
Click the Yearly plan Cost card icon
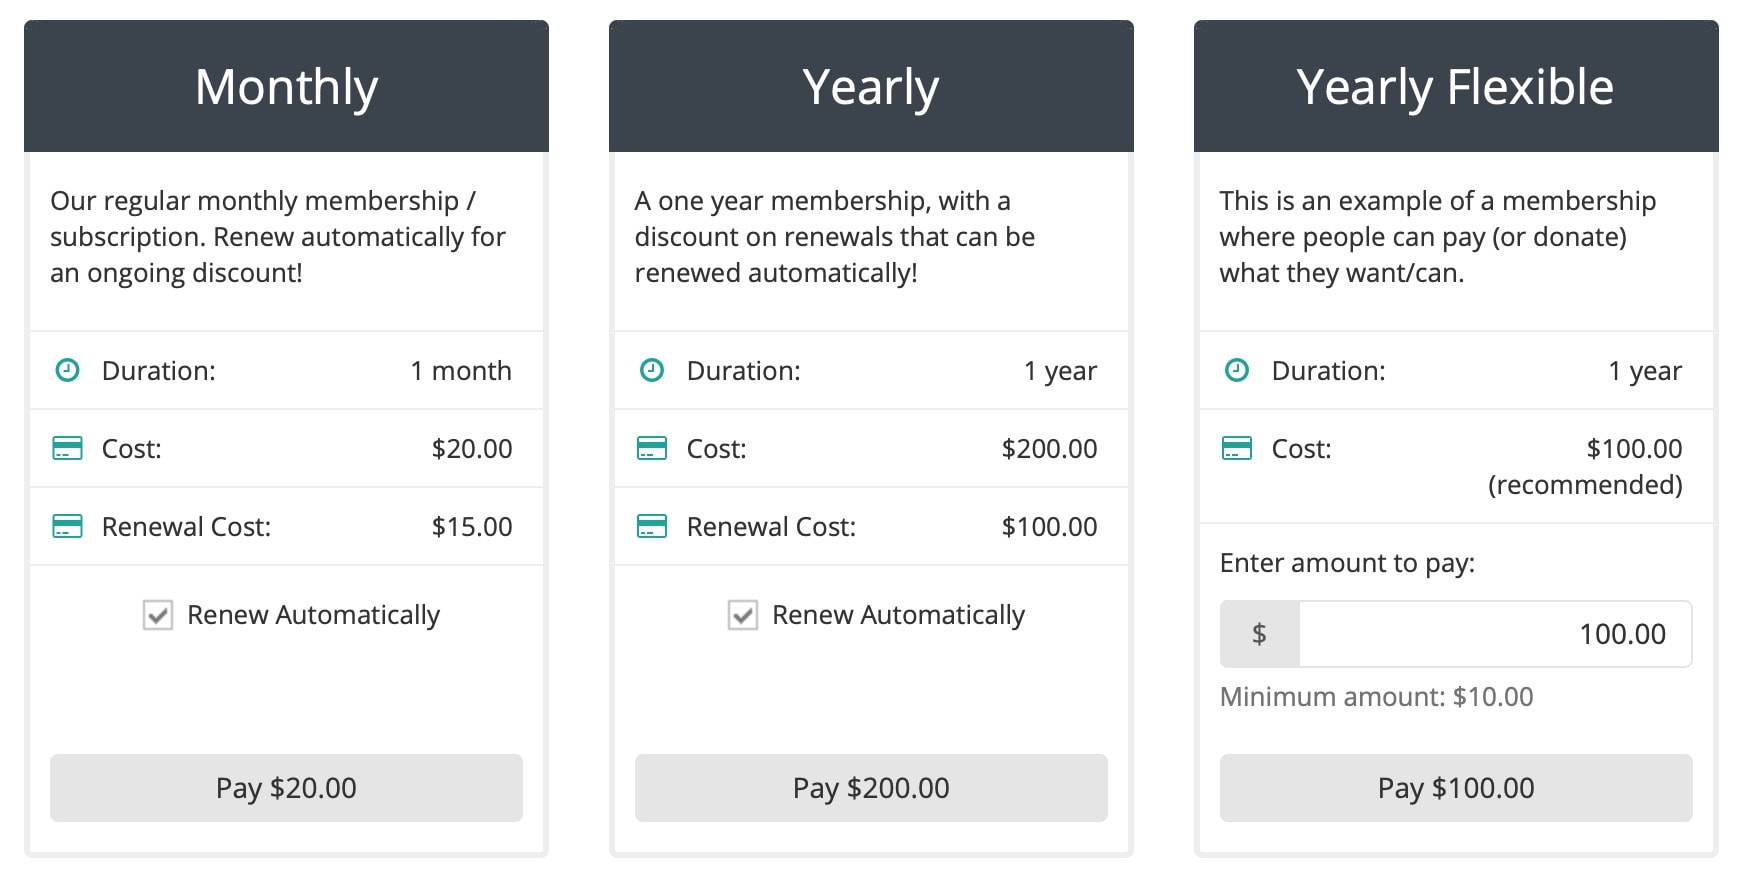point(652,449)
